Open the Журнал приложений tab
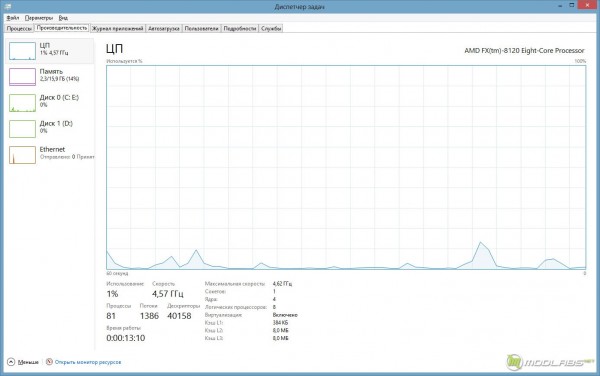Screen dimensions: 600x376 (118, 29)
